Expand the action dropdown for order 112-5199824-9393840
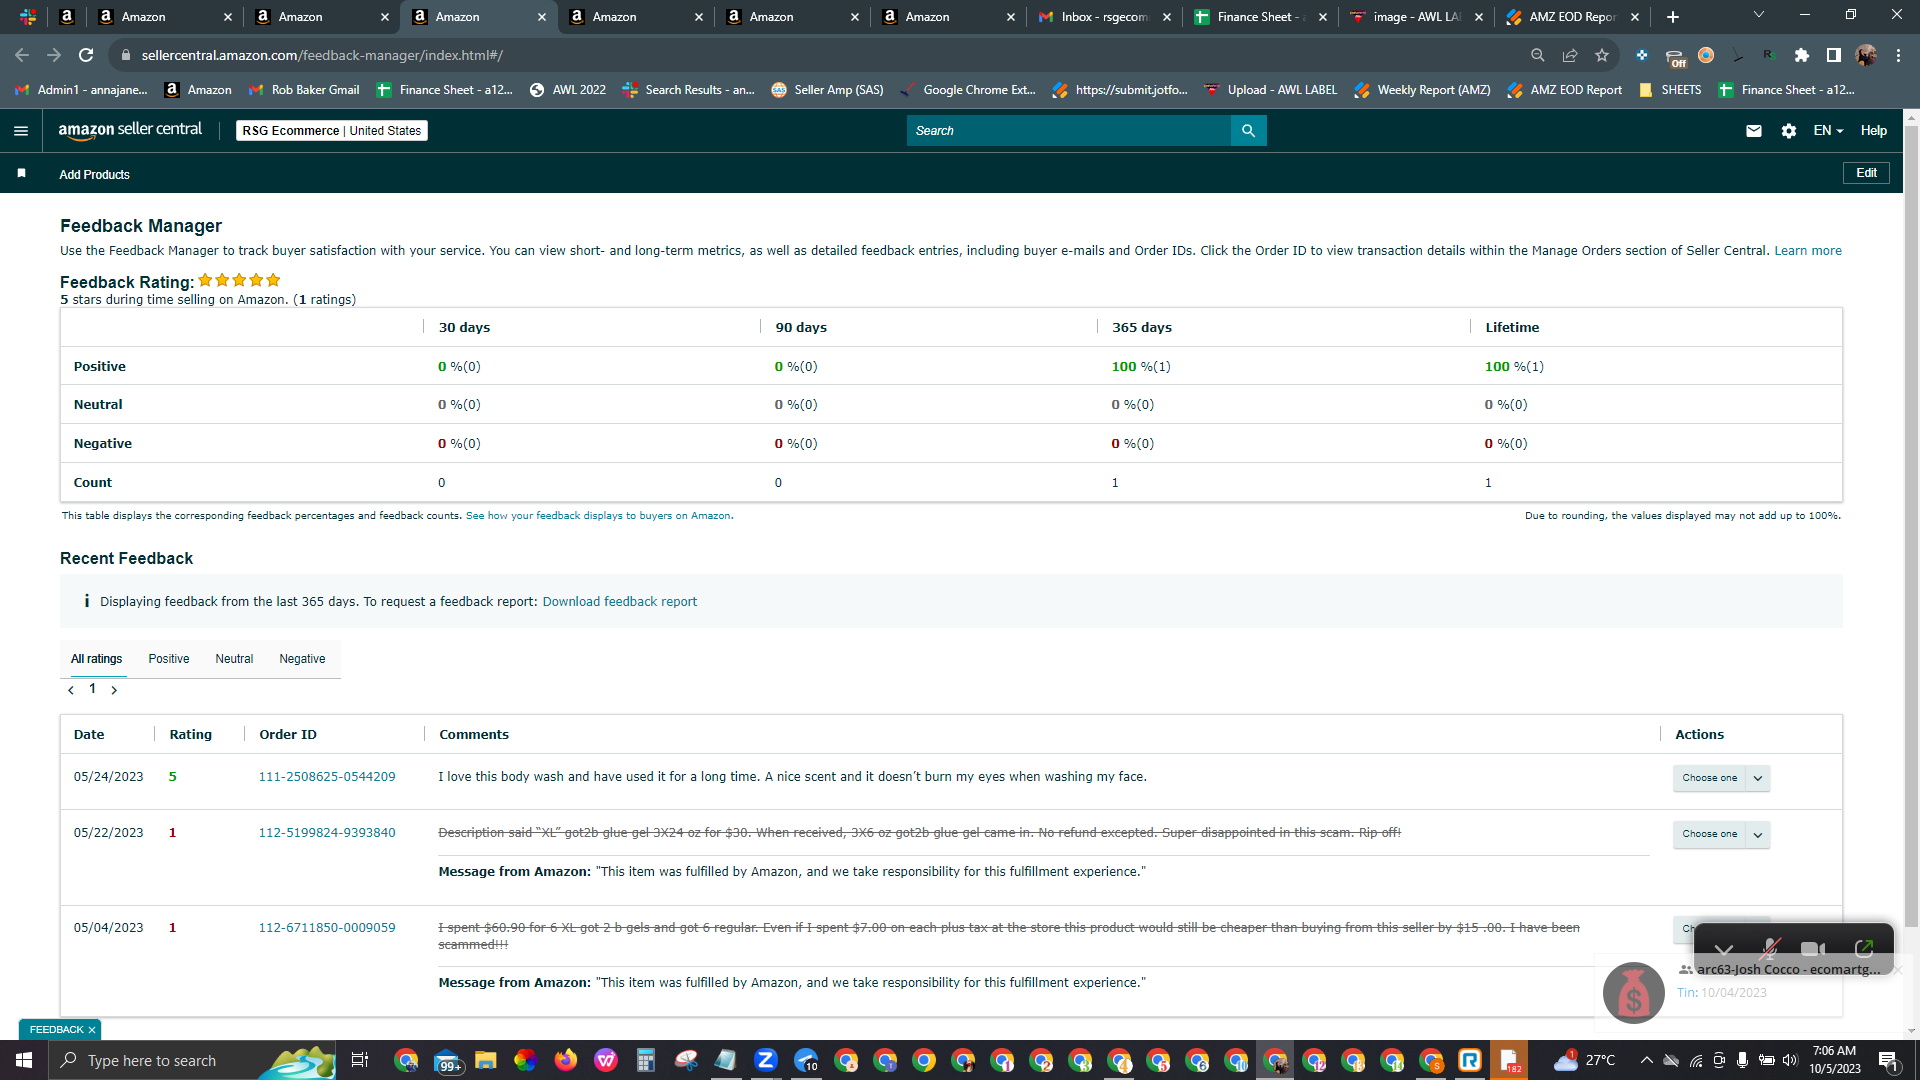This screenshot has height=1080, width=1920. click(1758, 834)
